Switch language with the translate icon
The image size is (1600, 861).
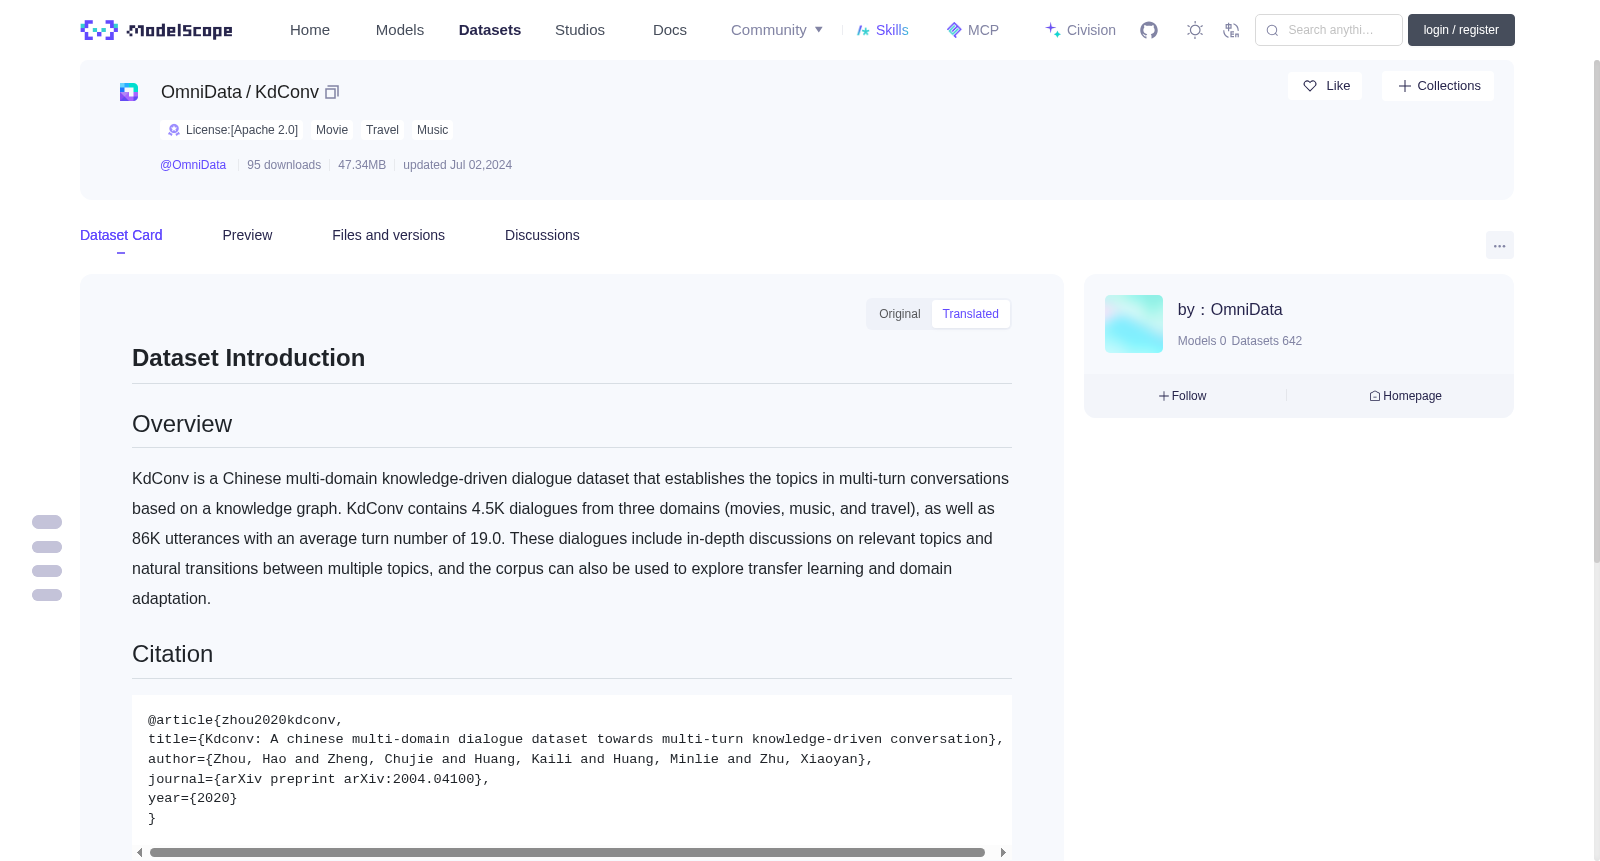pyautogui.click(x=1231, y=30)
